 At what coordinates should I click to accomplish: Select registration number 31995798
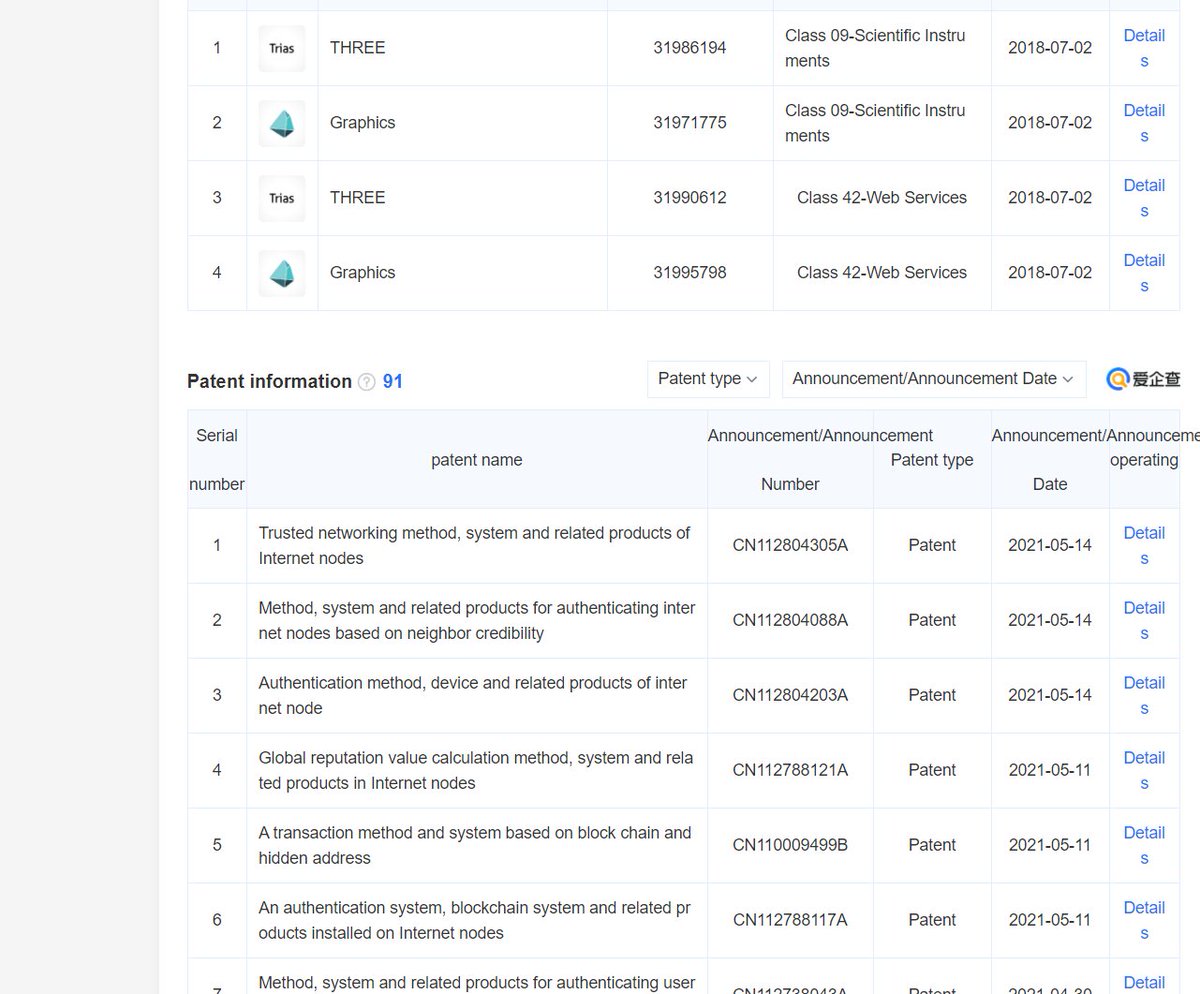point(690,273)
